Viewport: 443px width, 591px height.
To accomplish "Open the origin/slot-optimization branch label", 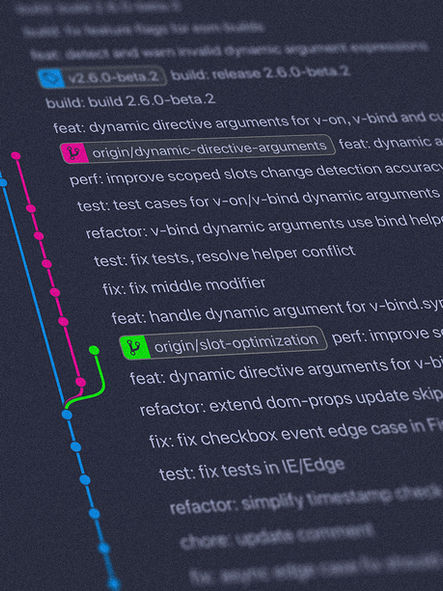I will pyautogui.click(x=223, y=343).
